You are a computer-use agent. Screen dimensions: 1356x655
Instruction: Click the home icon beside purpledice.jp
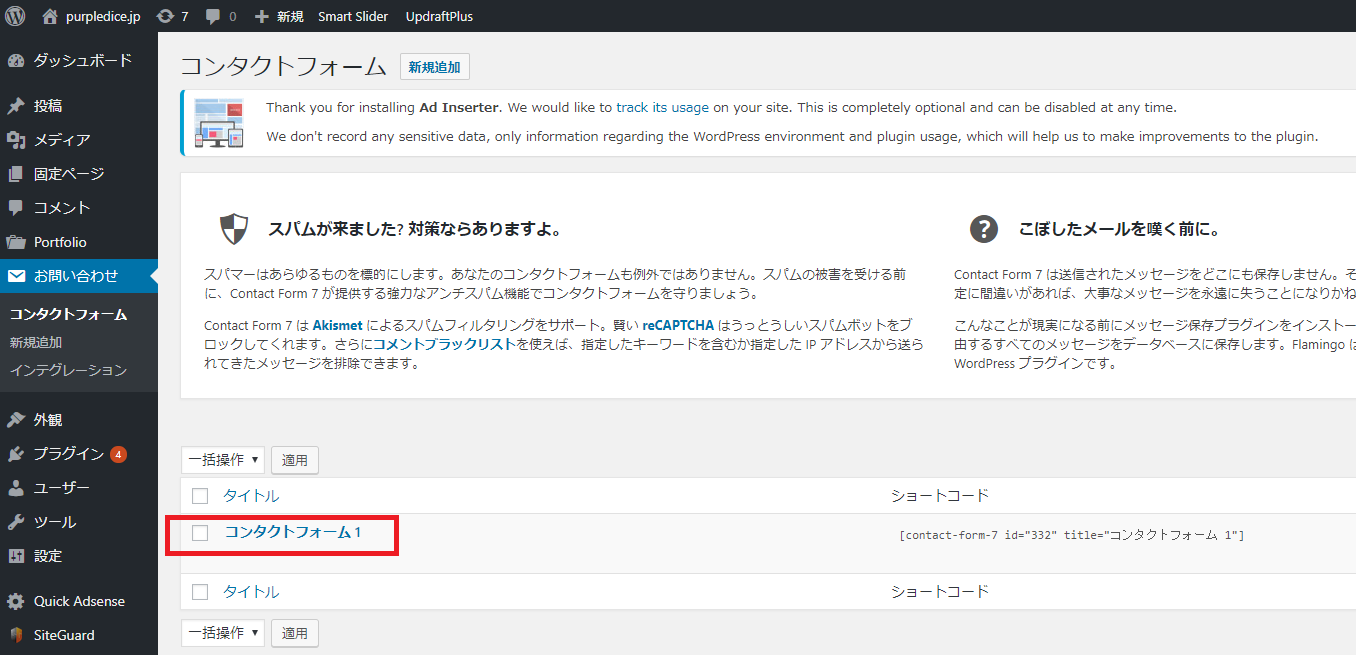[50, 16]
